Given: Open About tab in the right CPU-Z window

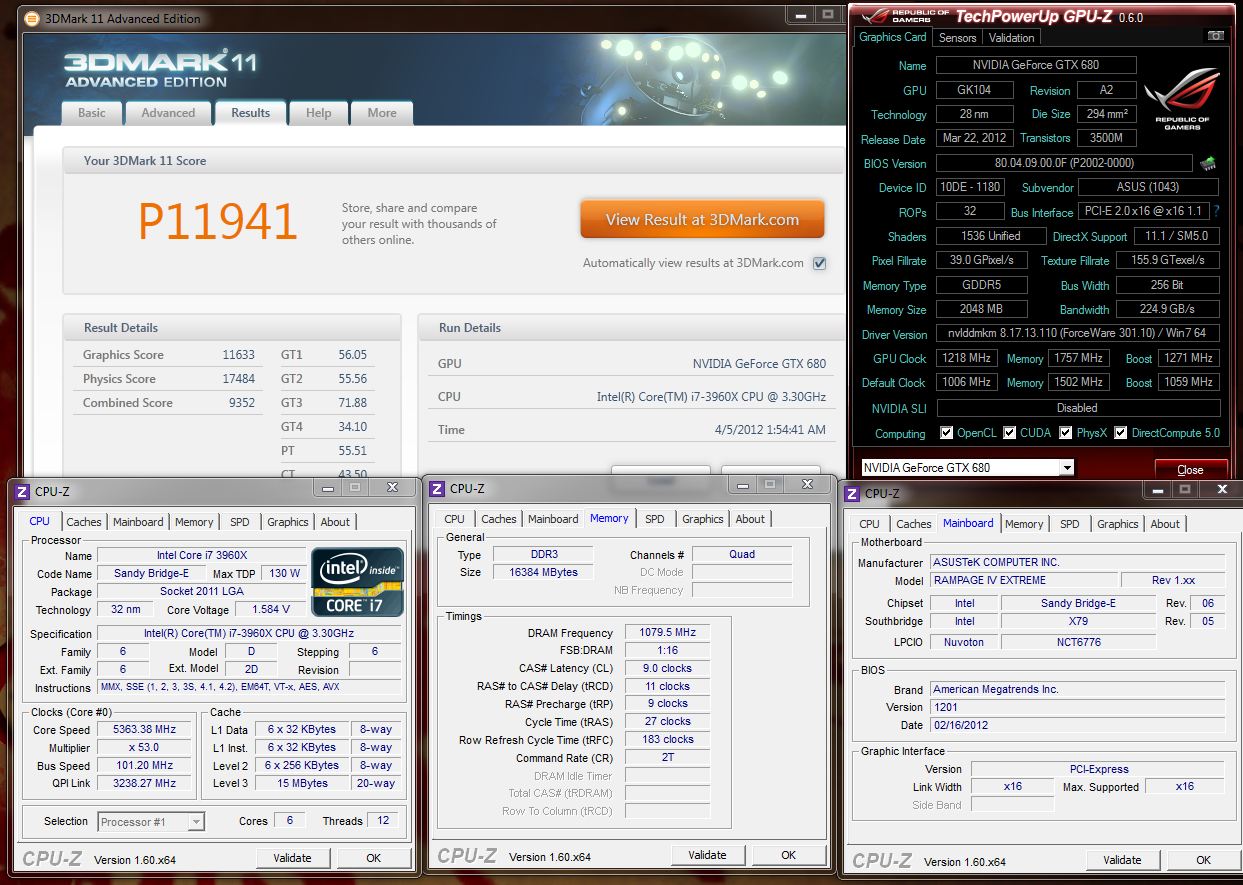Looking at the screenshot, I should (x=1165, y=524).
